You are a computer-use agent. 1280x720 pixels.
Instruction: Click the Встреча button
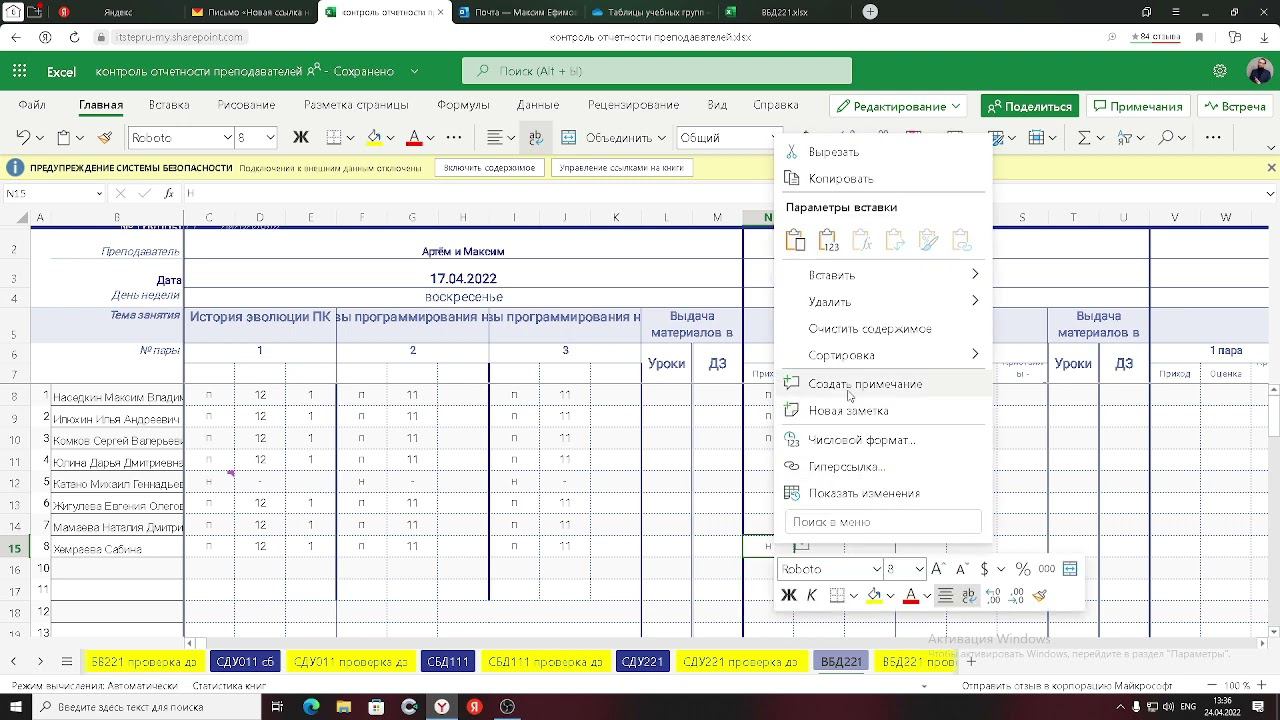tap(1236, 106)
